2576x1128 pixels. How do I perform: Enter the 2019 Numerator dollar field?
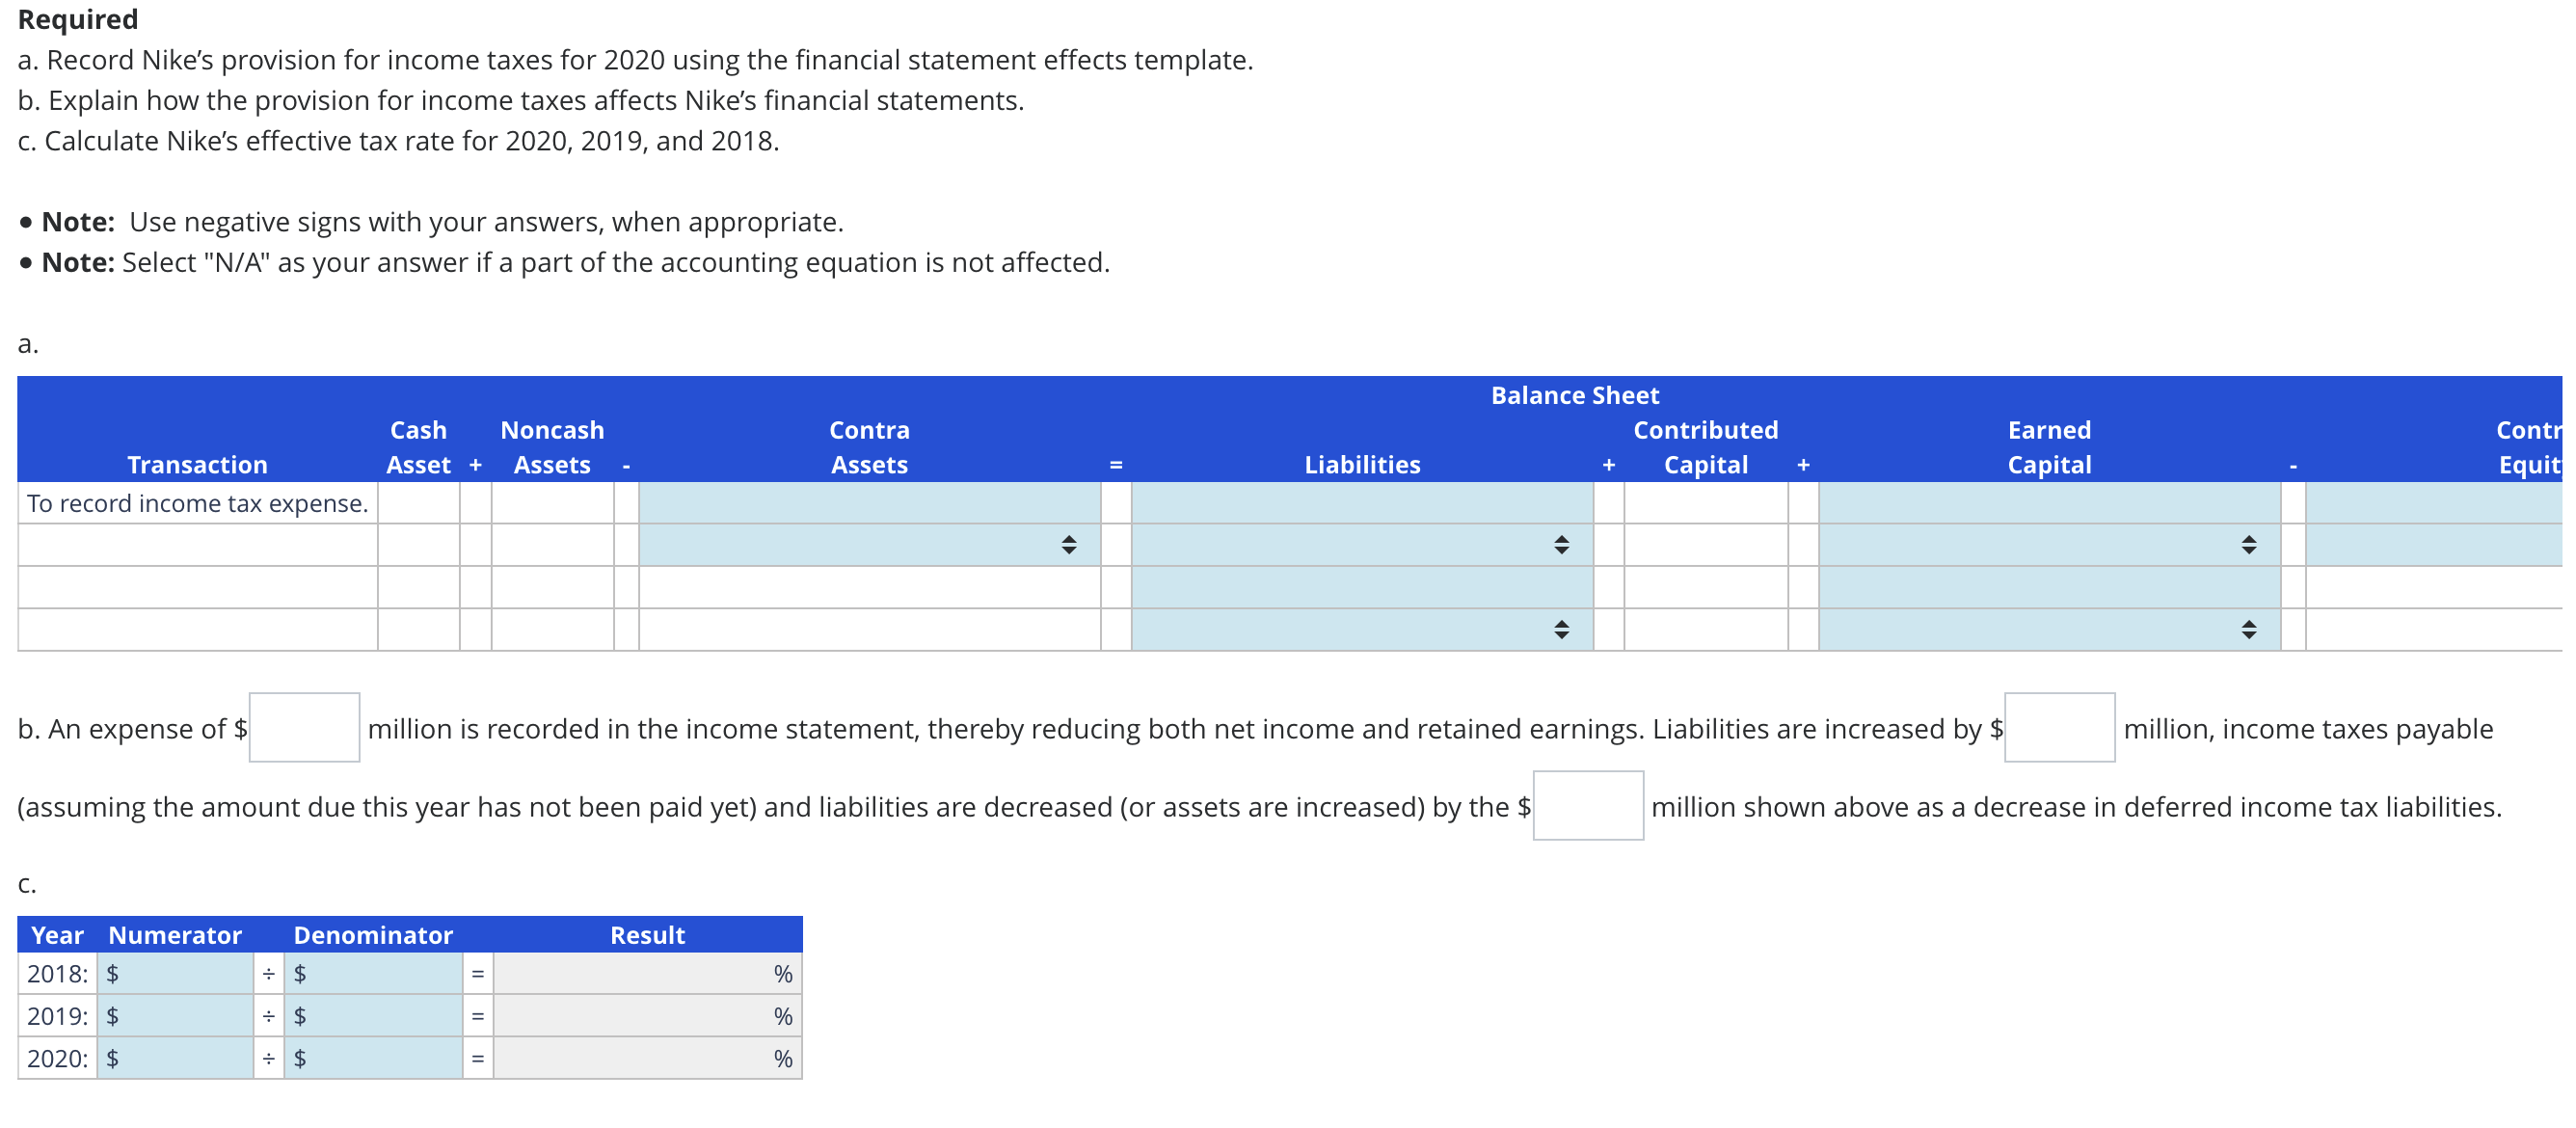point(175,1015)
